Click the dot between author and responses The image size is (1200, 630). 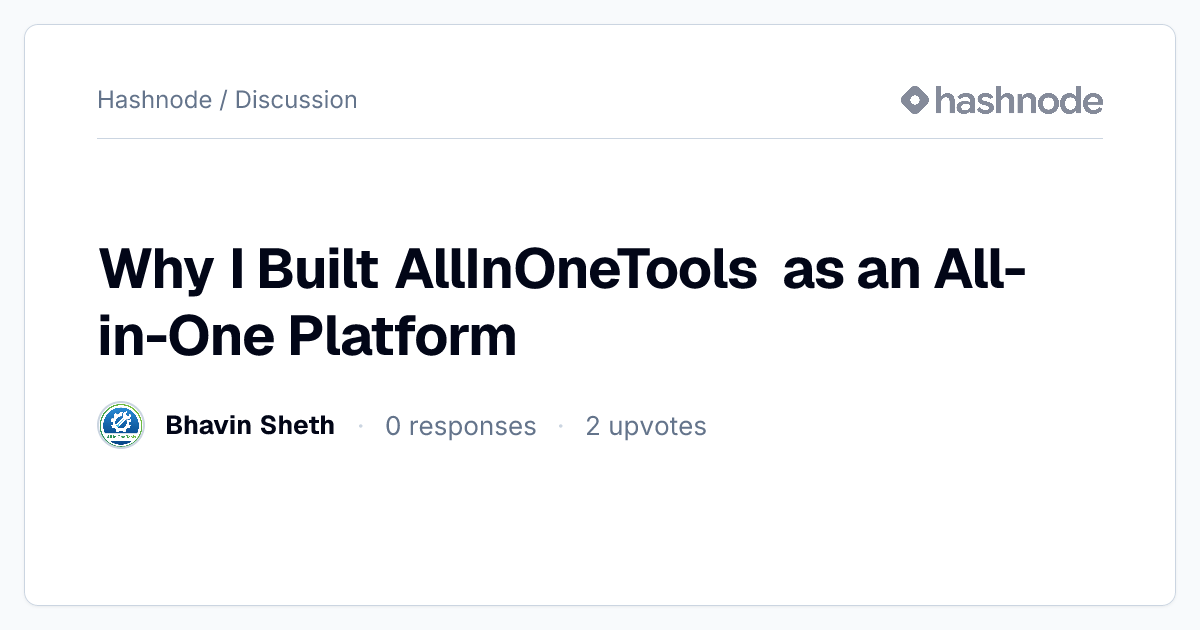[360, 427]
